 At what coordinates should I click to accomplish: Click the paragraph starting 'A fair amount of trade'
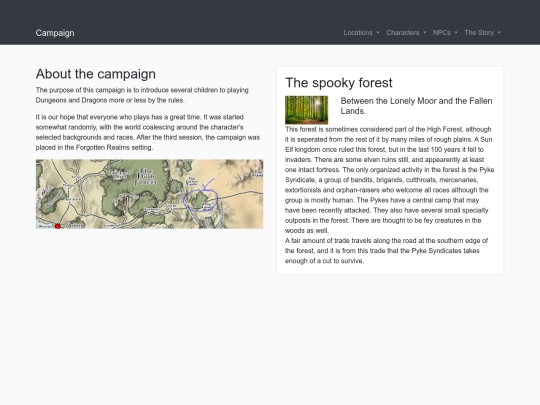pyautogui.click(x=386, y=251)
